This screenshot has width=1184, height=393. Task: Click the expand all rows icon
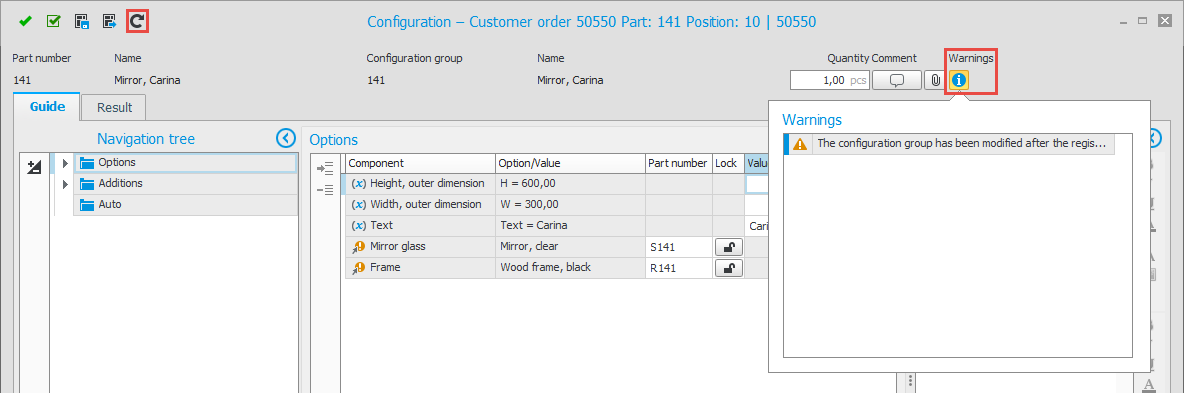click(325, 169)
